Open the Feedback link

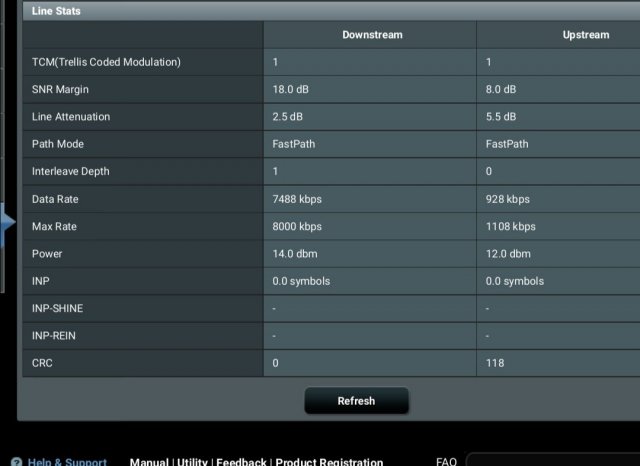pyautogui.click(x=241, y=462)
